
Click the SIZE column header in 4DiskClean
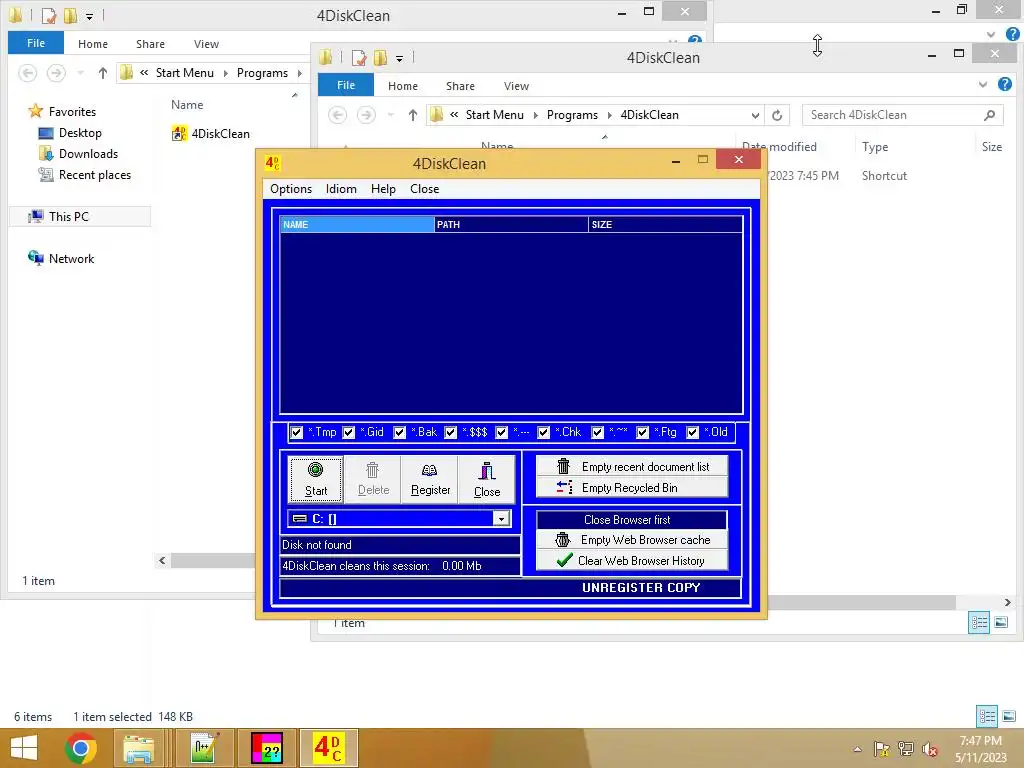coord(665,225)
